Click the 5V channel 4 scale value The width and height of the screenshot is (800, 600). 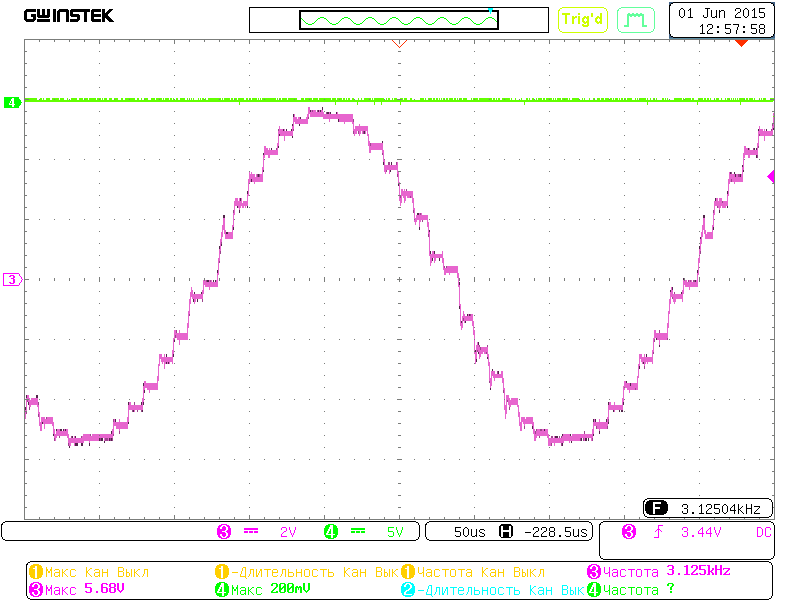tap(395, 532)
